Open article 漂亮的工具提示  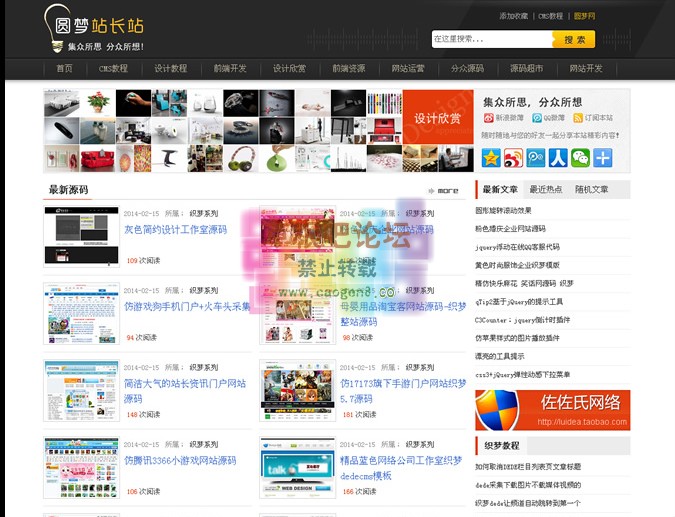coord(500,356)
